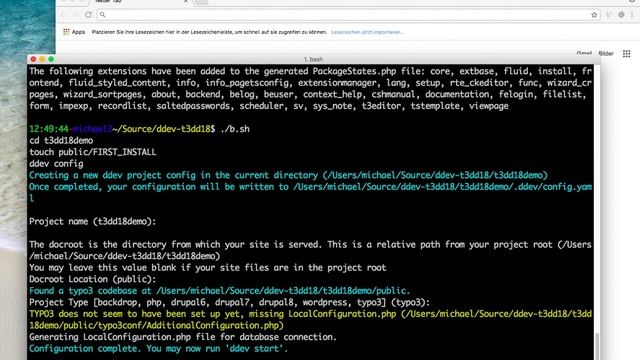This screenshot has height=360, width=640.
Task: Zoom the terminal with the green button
Action: tap(51, 59)
